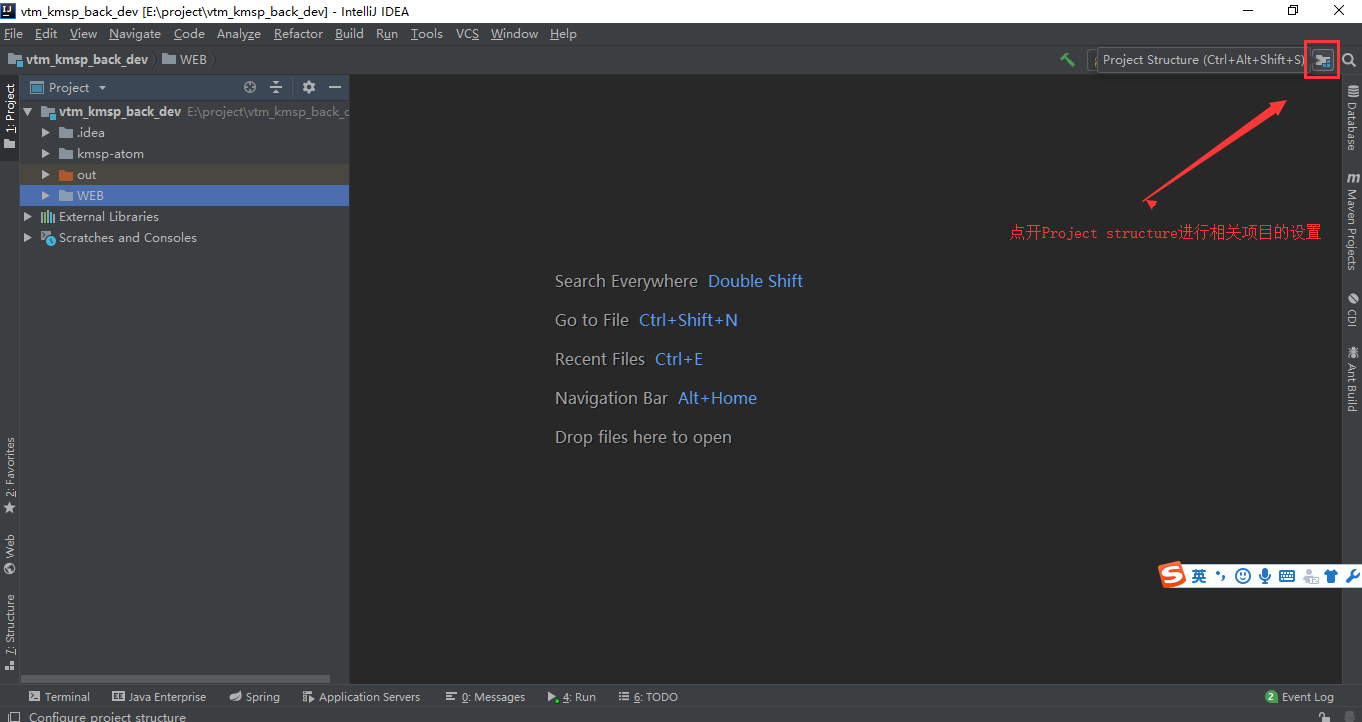Viewport: 1362px width, 722px height.
Task: Open the Run menu
Action: point(387,34)
